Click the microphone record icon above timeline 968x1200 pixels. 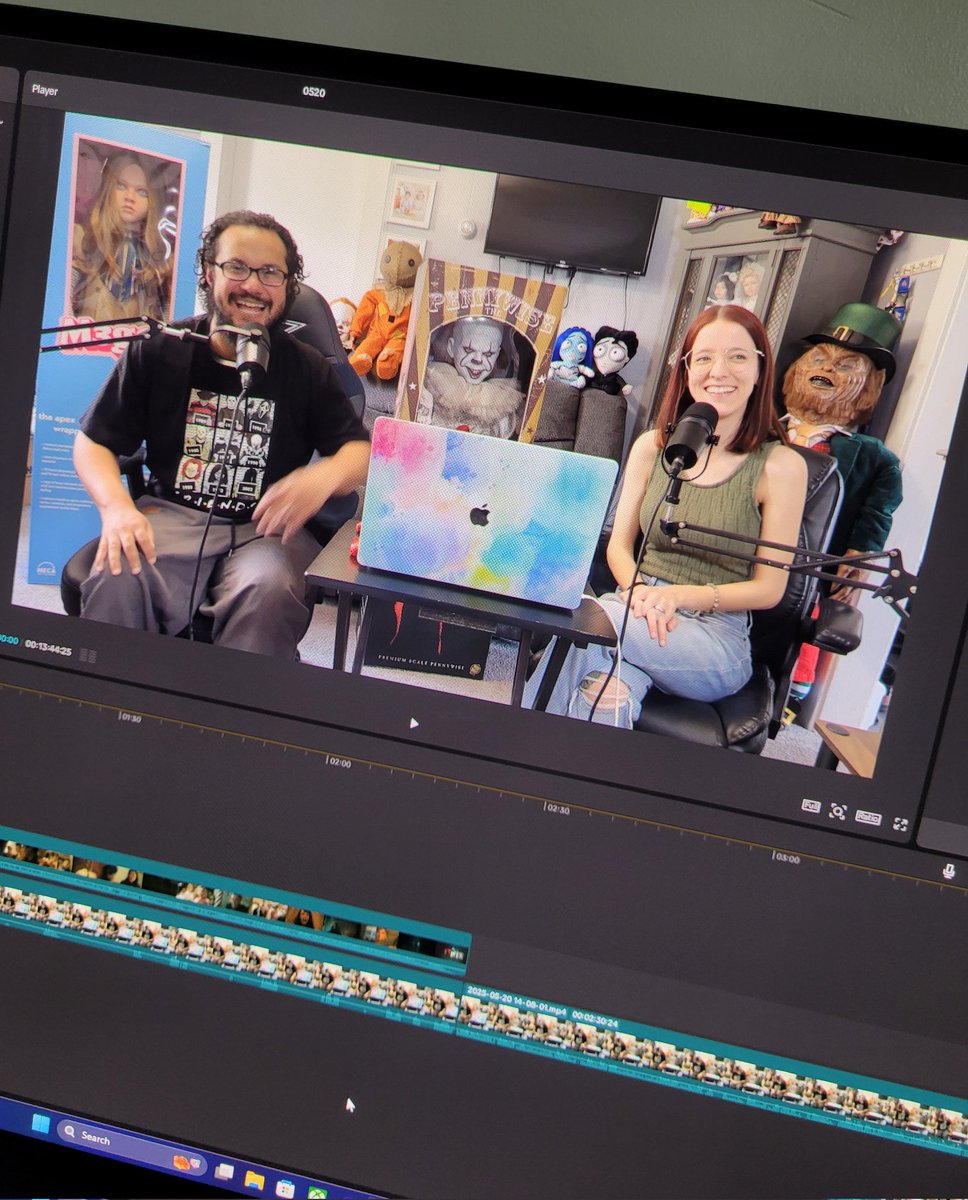pos(948,871)
